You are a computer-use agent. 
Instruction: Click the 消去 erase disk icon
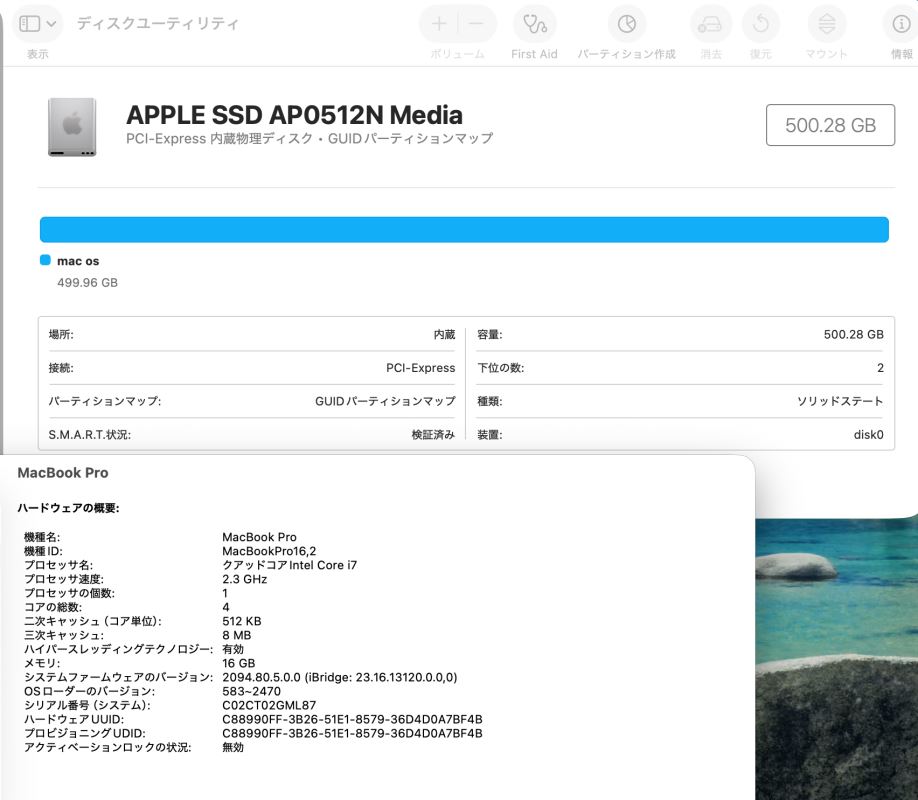click(710, 24)
